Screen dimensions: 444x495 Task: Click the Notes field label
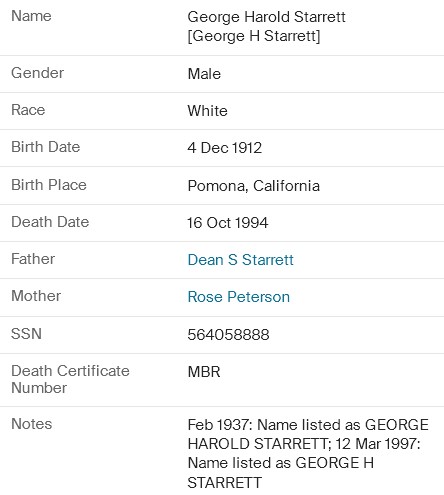(32, 424)
